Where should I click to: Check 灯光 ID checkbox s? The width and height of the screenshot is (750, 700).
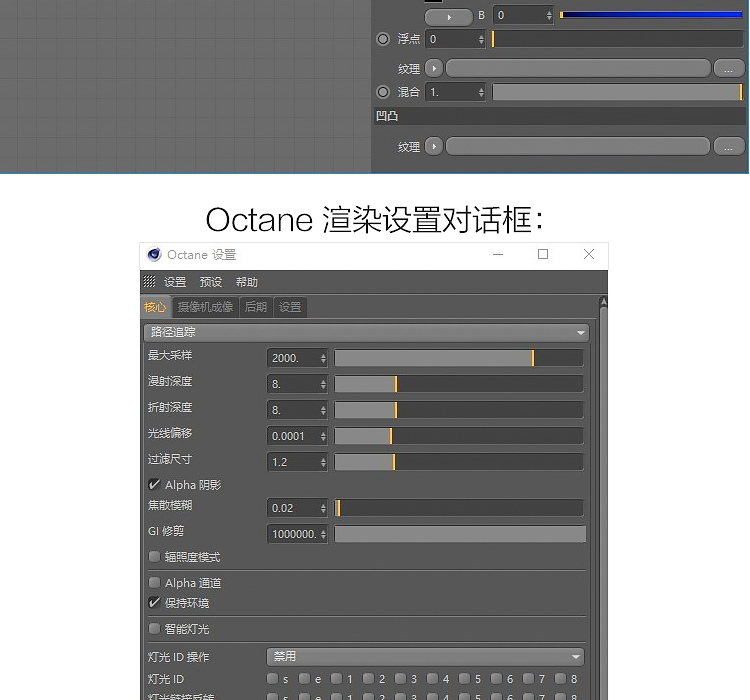click(272, 678)
